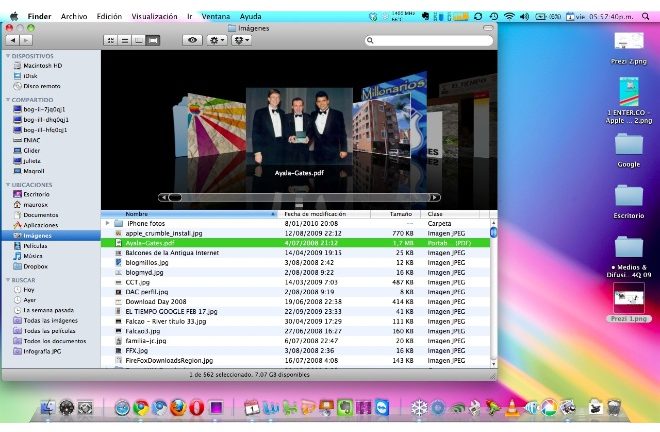Select EL TIEMPO GOOGLE FEB 17.jpg

pos(295,312)
